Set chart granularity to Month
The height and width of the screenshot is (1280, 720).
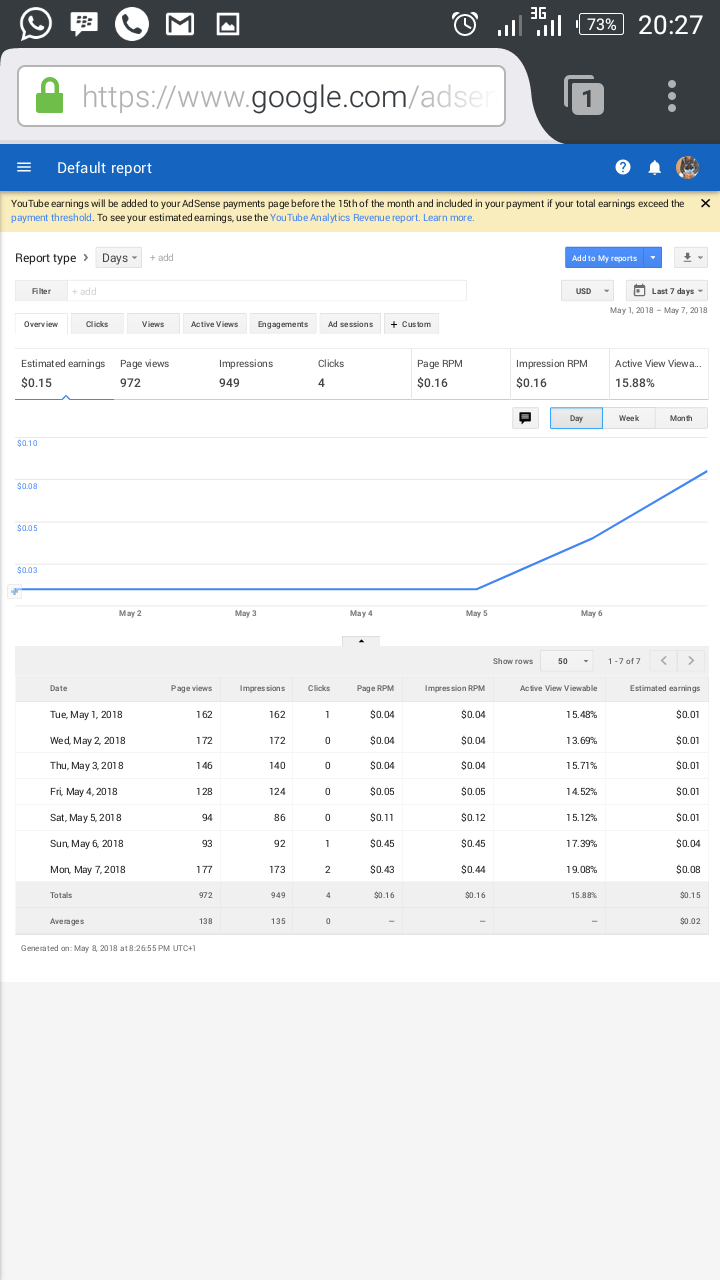tap(681, 418)
